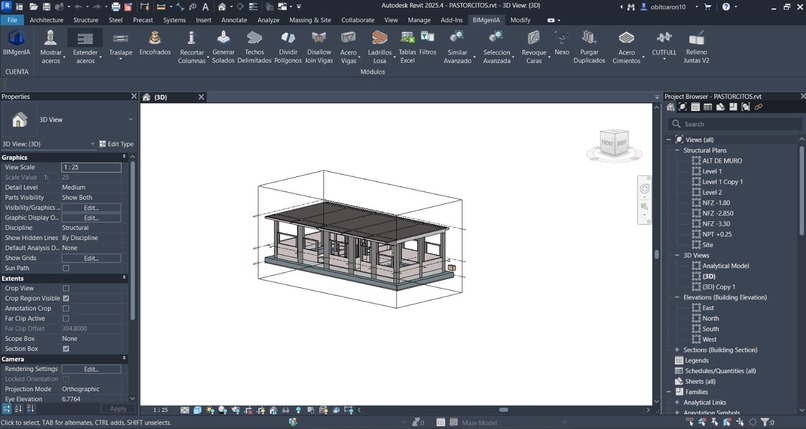Click the Properties panel vertical scrollbar
806x429 pixels.
[133, 241]
